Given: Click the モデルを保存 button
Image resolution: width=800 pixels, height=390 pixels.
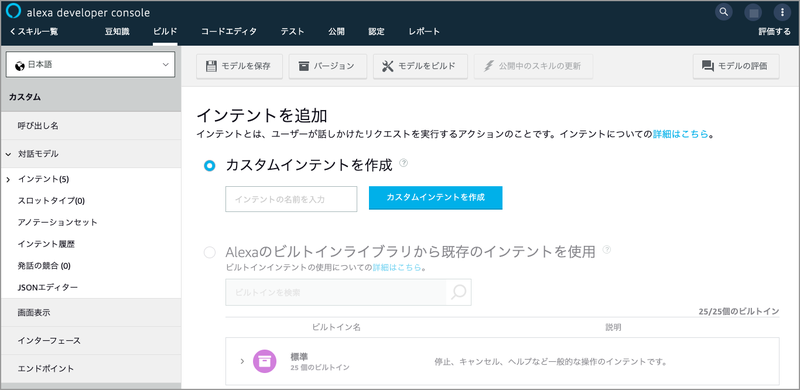Looking at the screenshot, I should (239, 66).
